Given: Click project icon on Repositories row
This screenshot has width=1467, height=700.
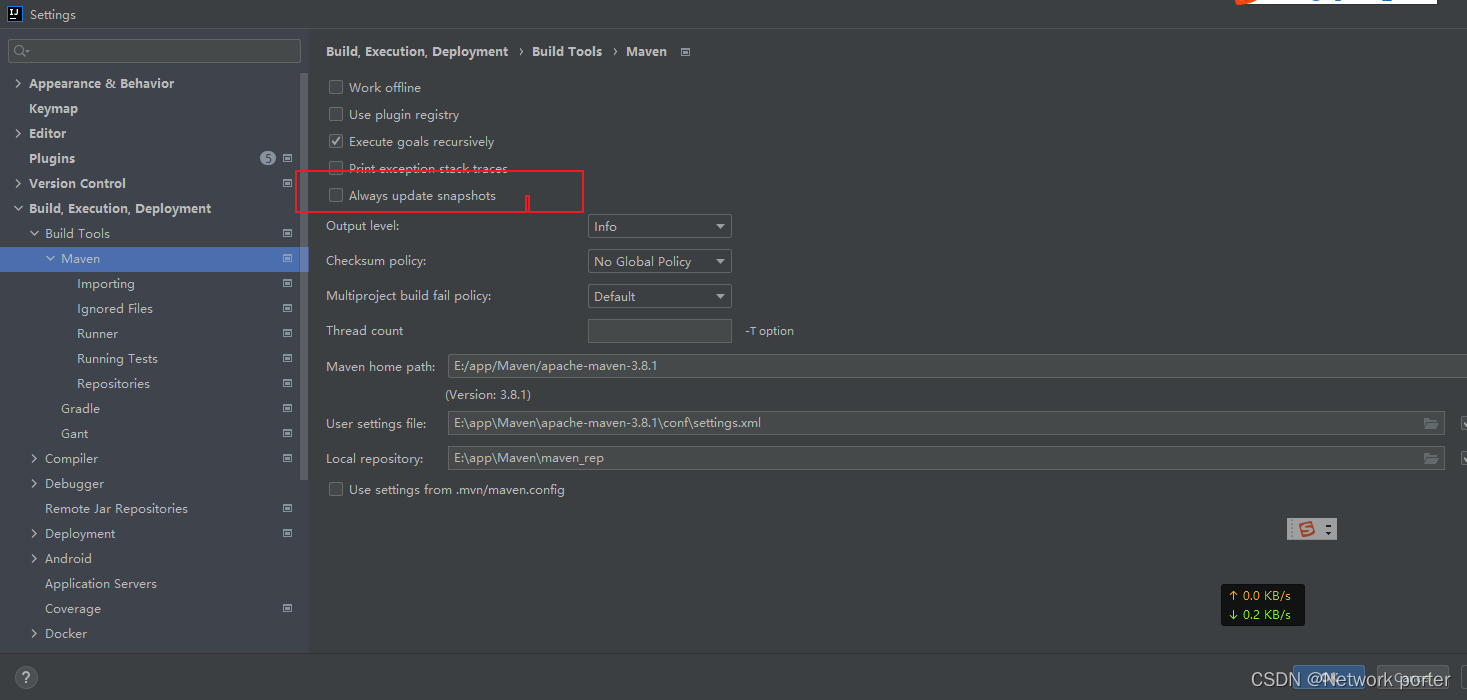Looking at the screenshot, I should 288,383.
